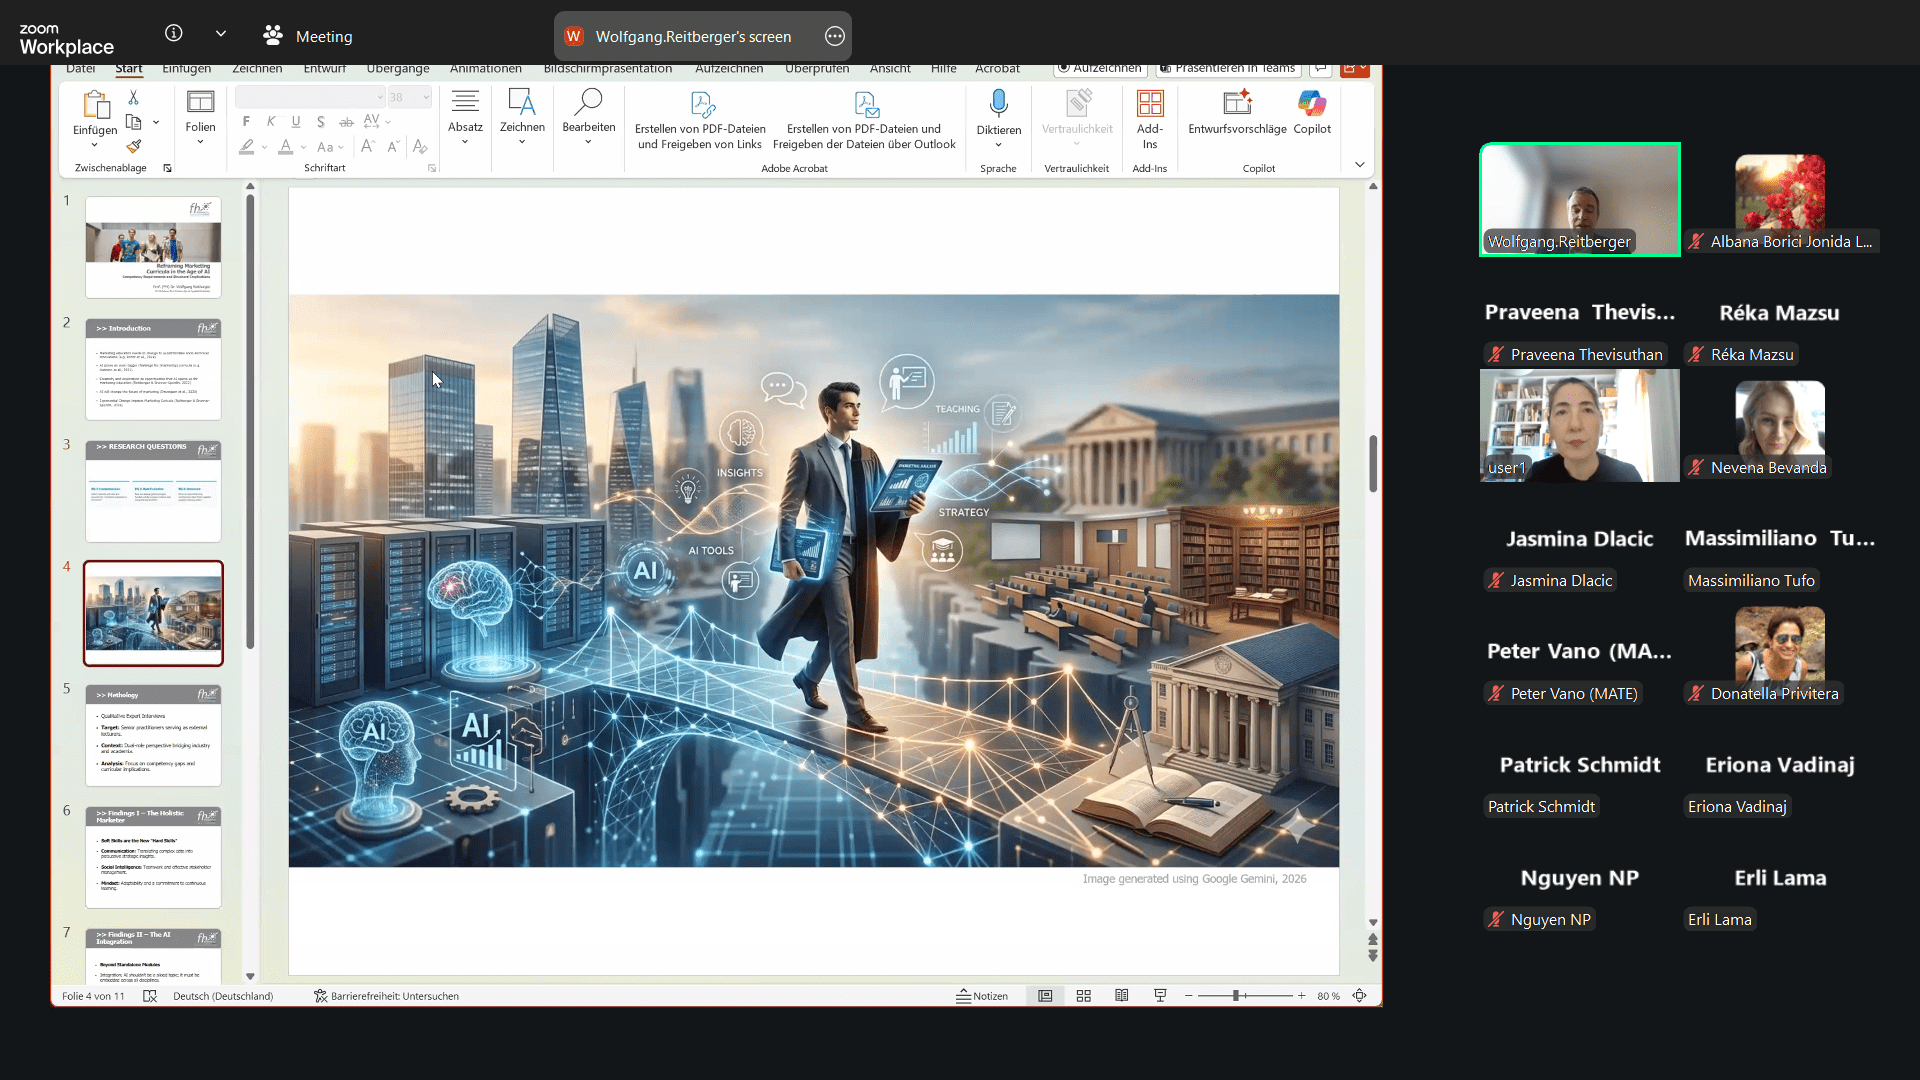
Task: Open reading view from status bar
Action: point(1122,996)
